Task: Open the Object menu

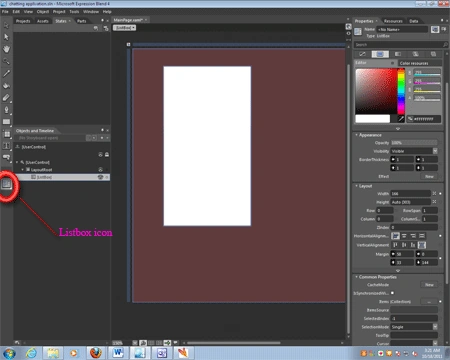Action: tap(43, 12)
